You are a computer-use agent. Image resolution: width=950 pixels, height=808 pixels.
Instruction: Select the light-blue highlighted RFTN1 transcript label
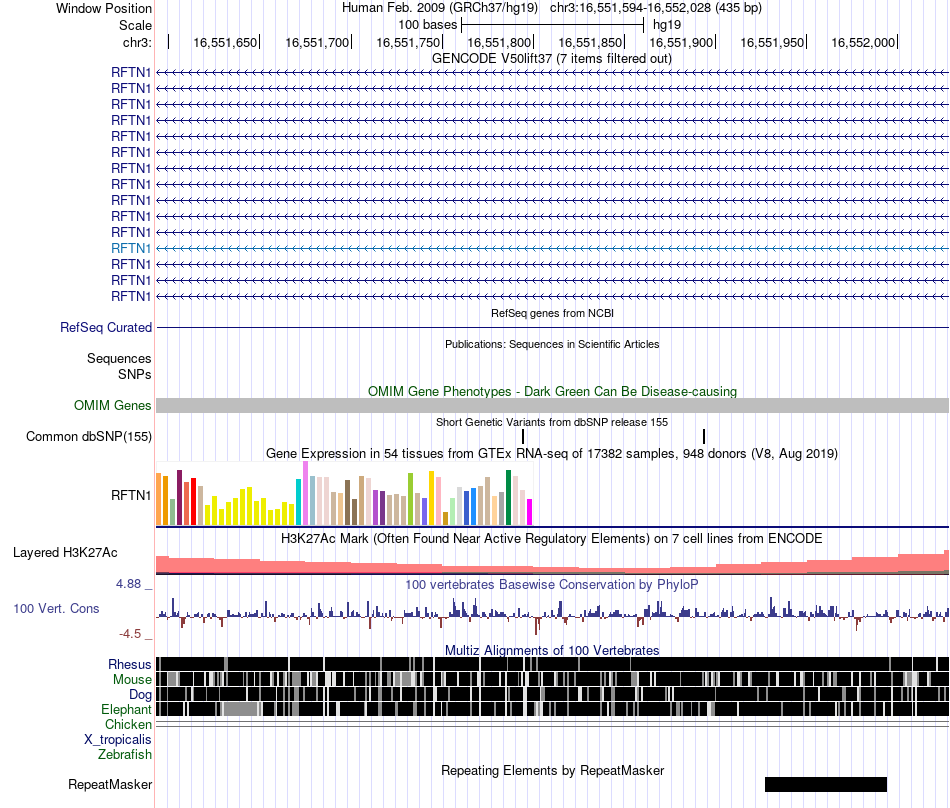(x=130, y=248)
